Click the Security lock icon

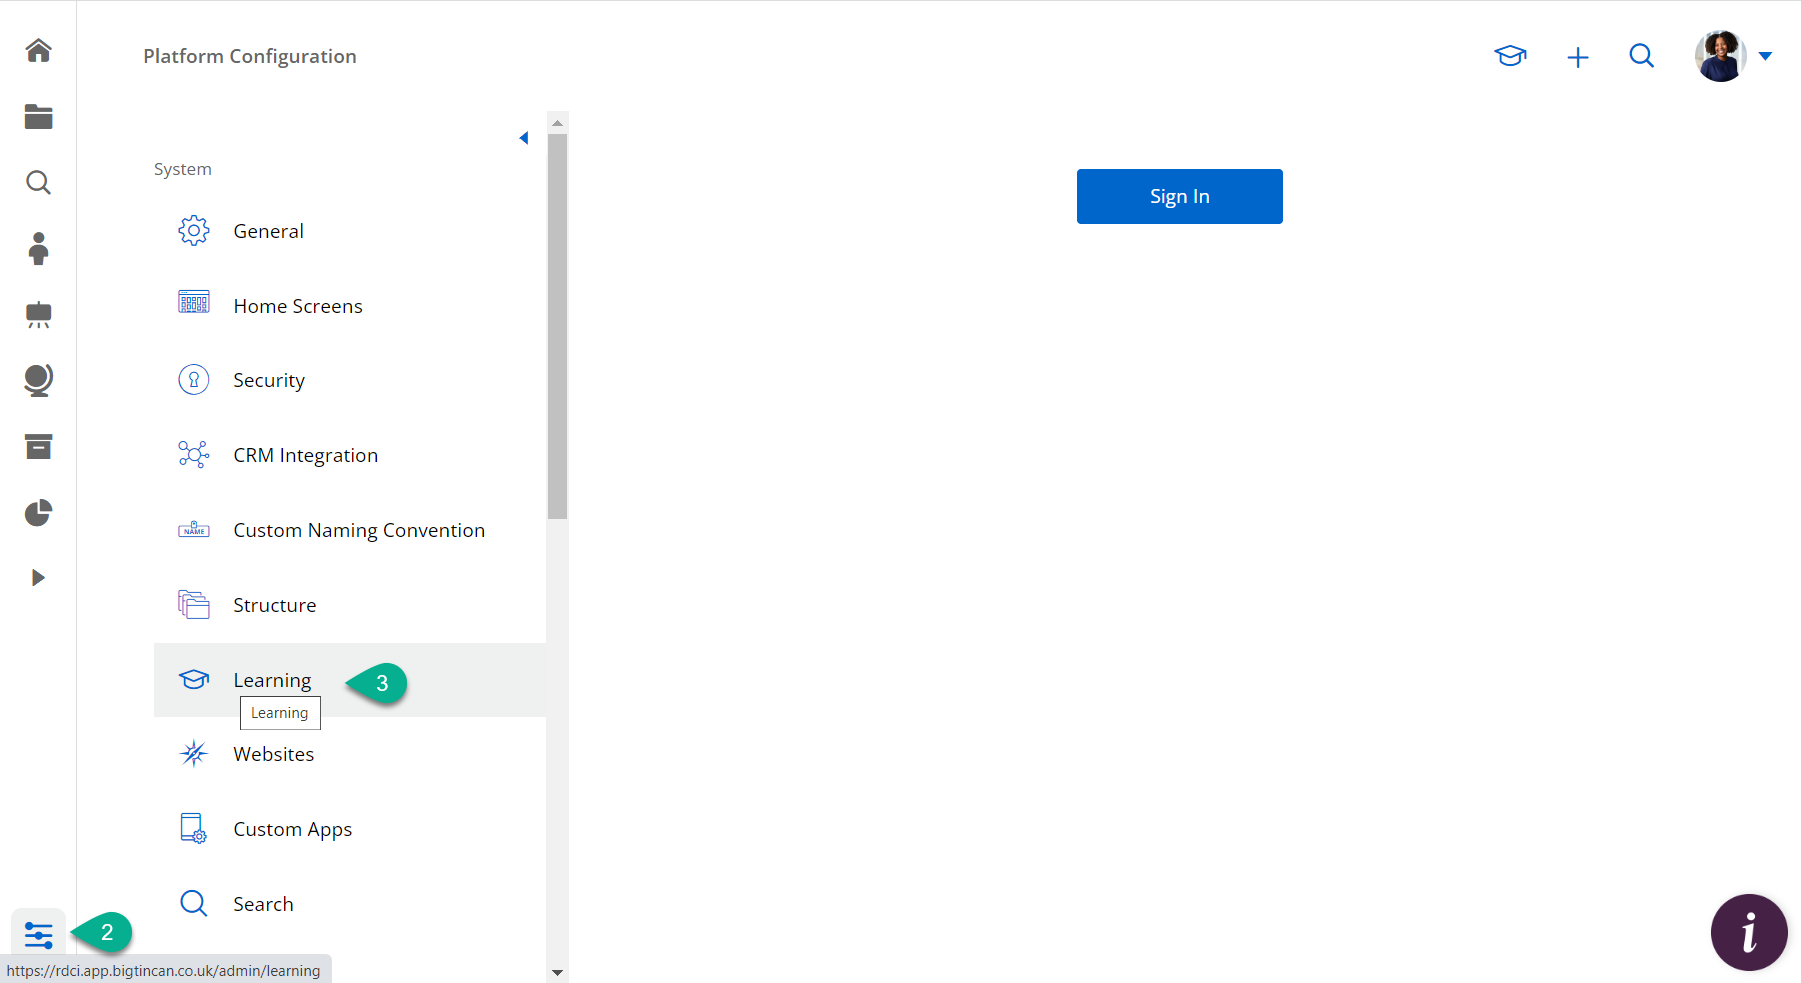(x=194, y=380)
